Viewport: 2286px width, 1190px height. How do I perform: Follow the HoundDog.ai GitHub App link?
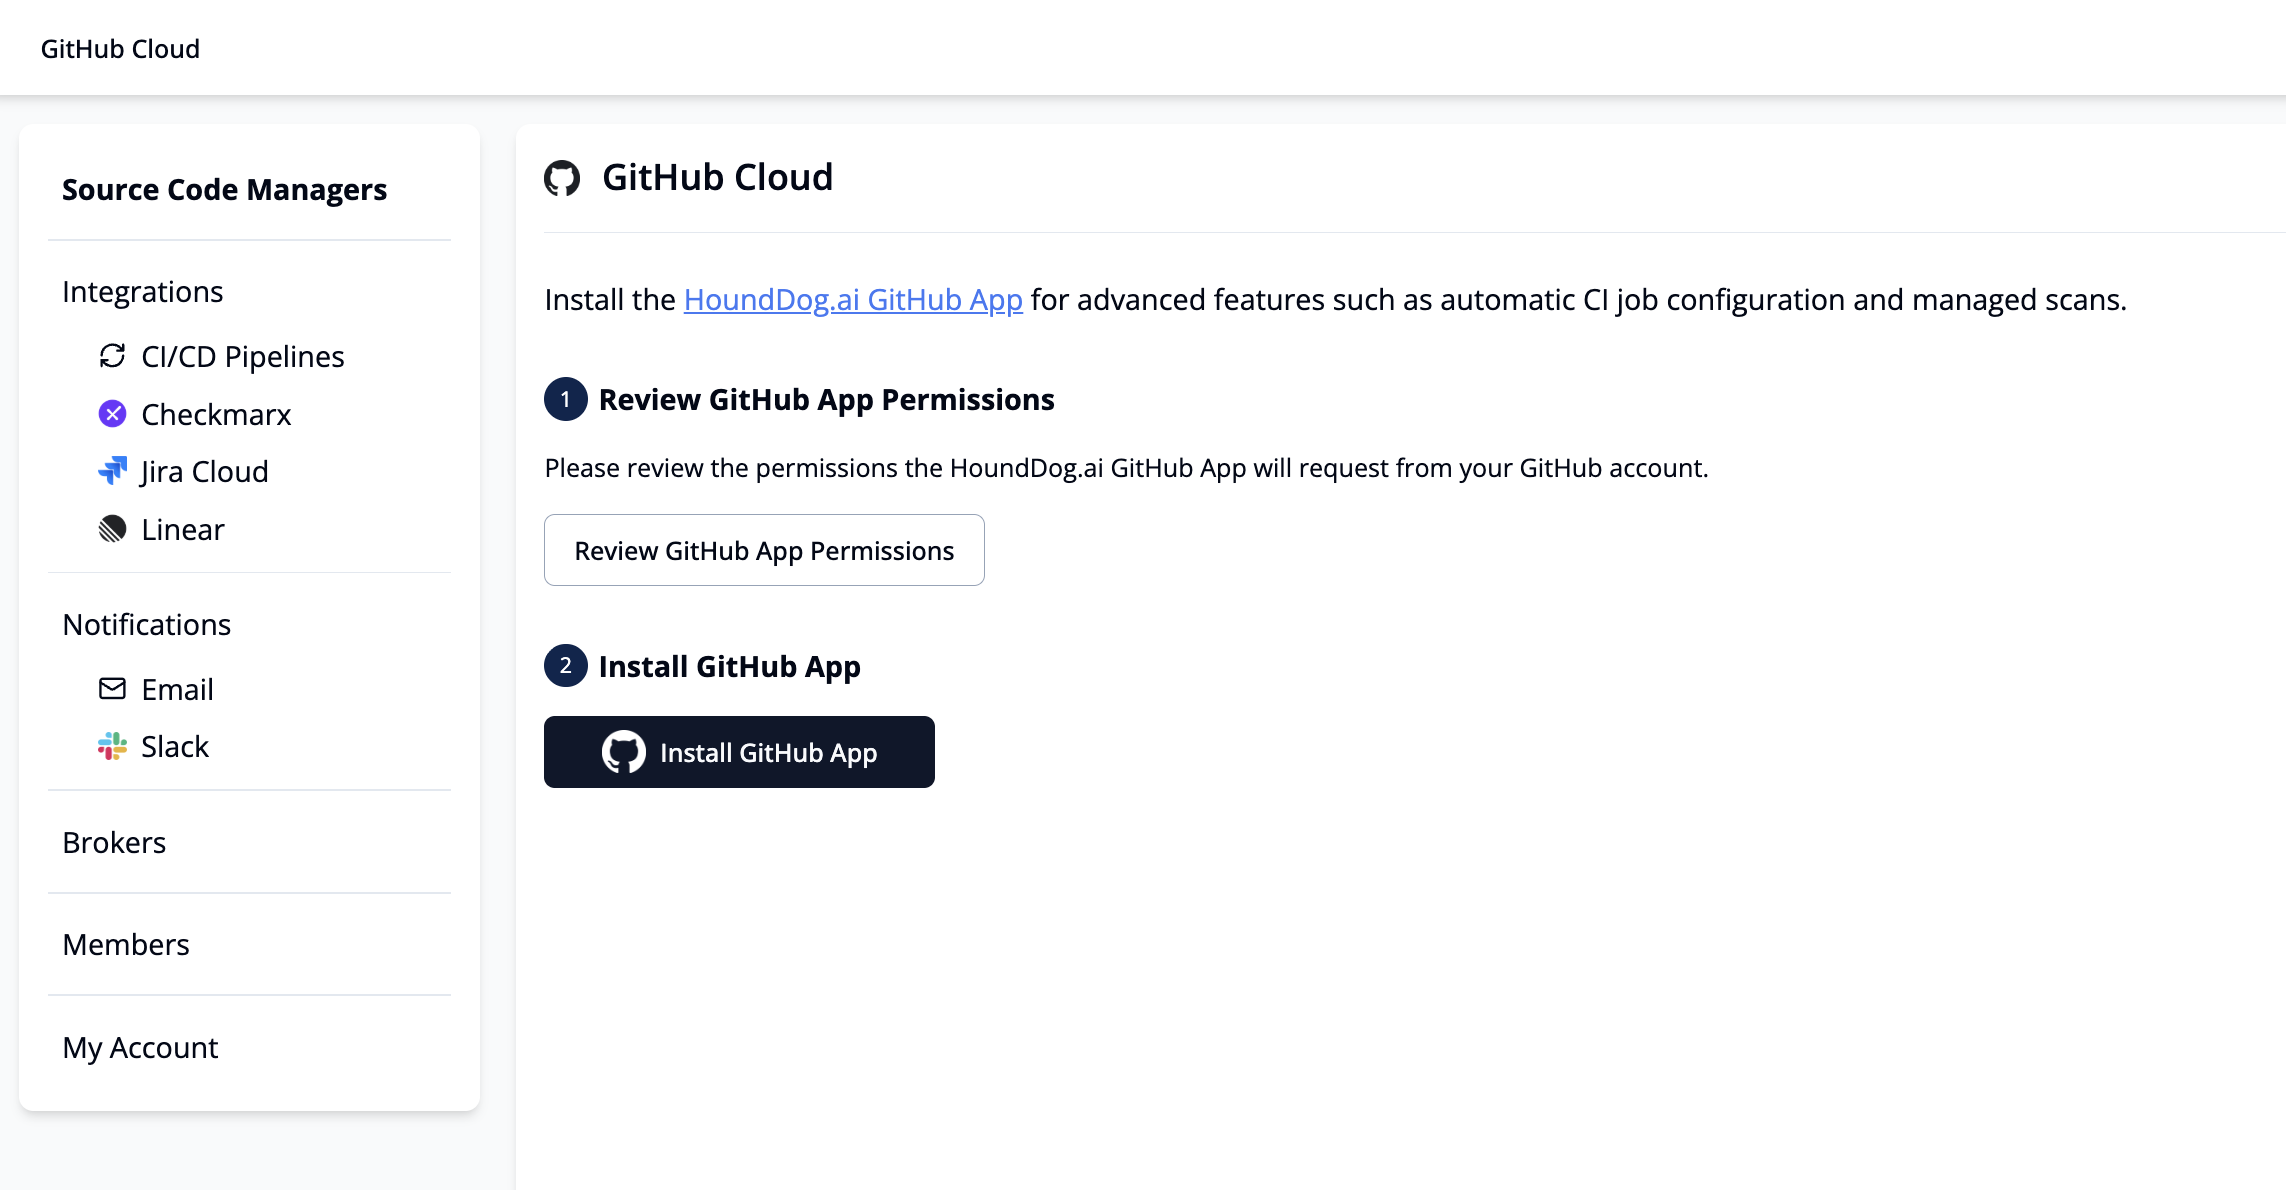(x=852, y=299)
